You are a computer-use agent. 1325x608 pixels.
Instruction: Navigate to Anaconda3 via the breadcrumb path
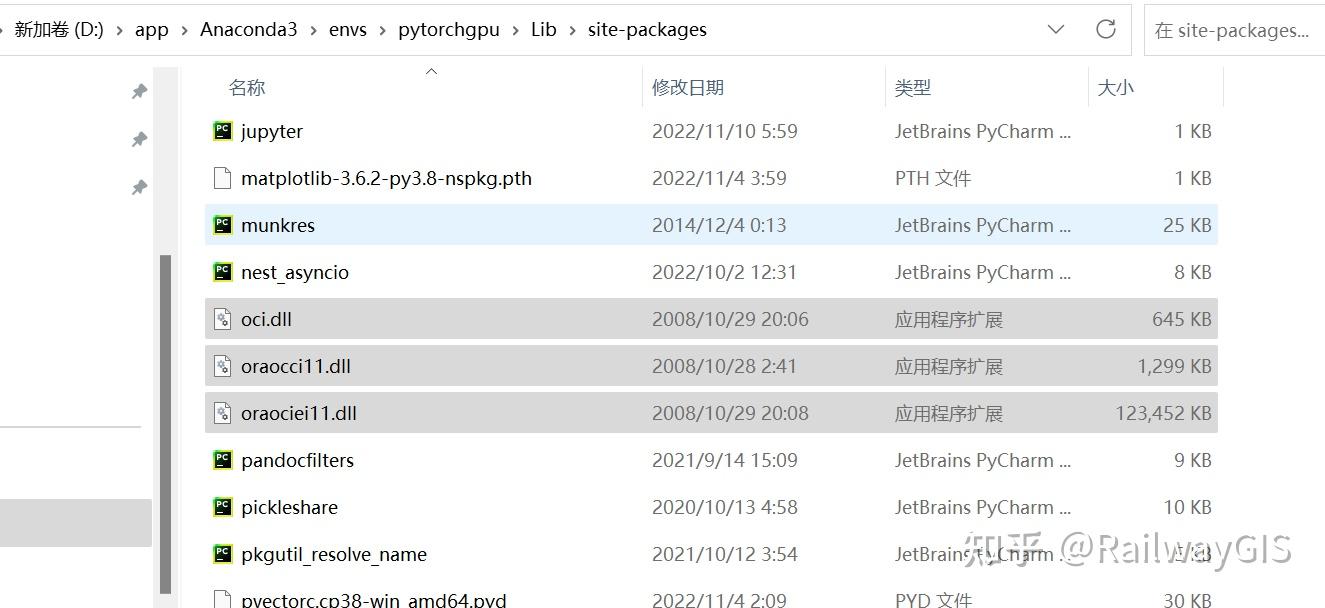(248, 29)
